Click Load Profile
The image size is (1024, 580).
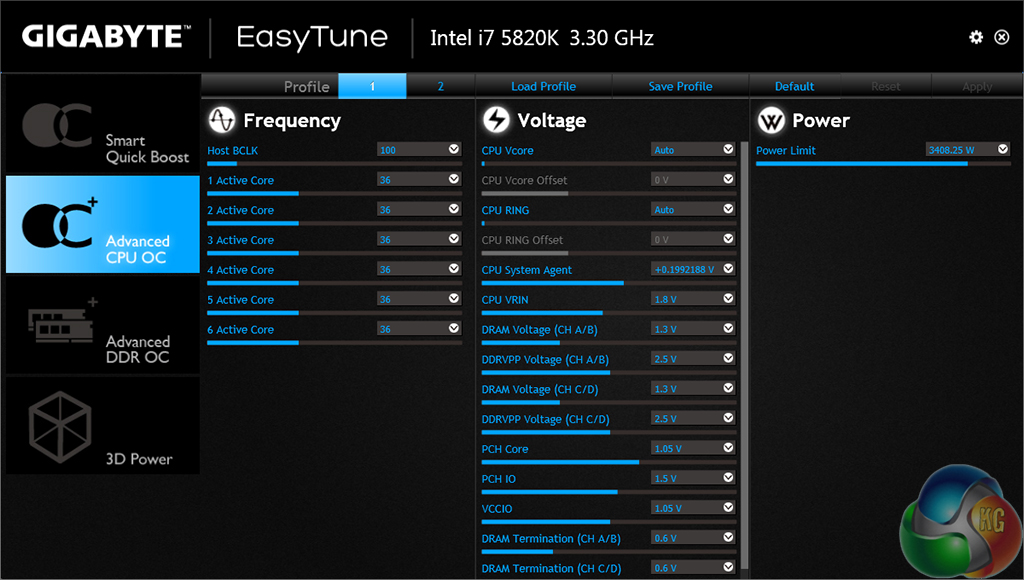point(543,86)
